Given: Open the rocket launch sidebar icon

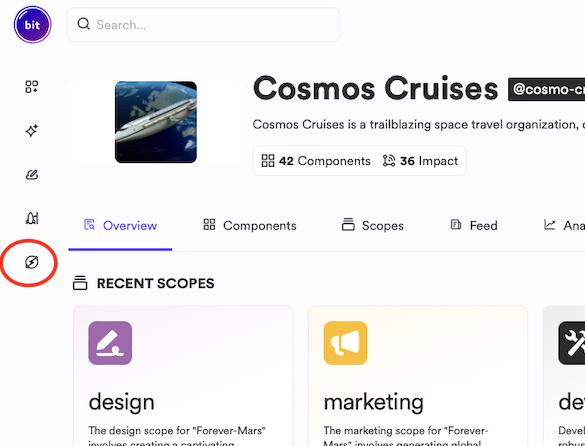Looking at the screenshot, I should [32, 218].
